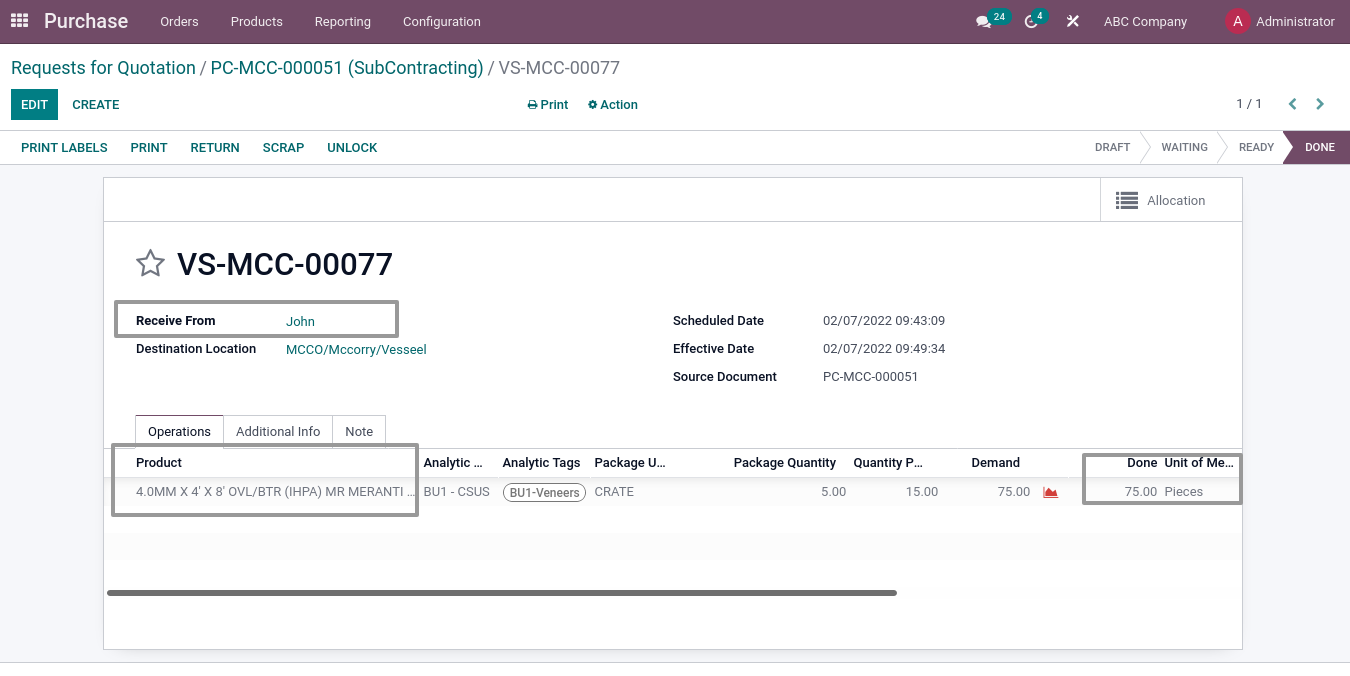
Task: Click the next record chevron
Action: (x=1319, y=103)
